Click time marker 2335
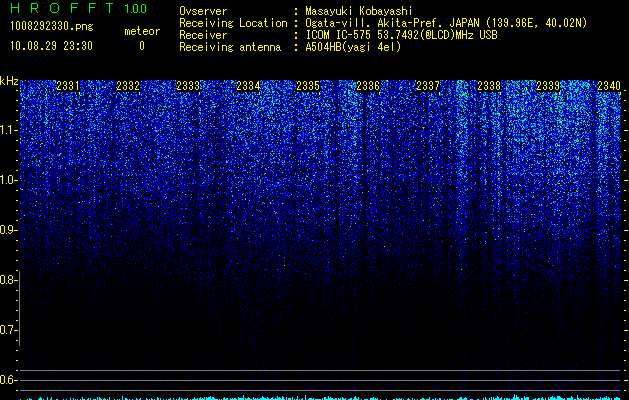 pos(308,85)
